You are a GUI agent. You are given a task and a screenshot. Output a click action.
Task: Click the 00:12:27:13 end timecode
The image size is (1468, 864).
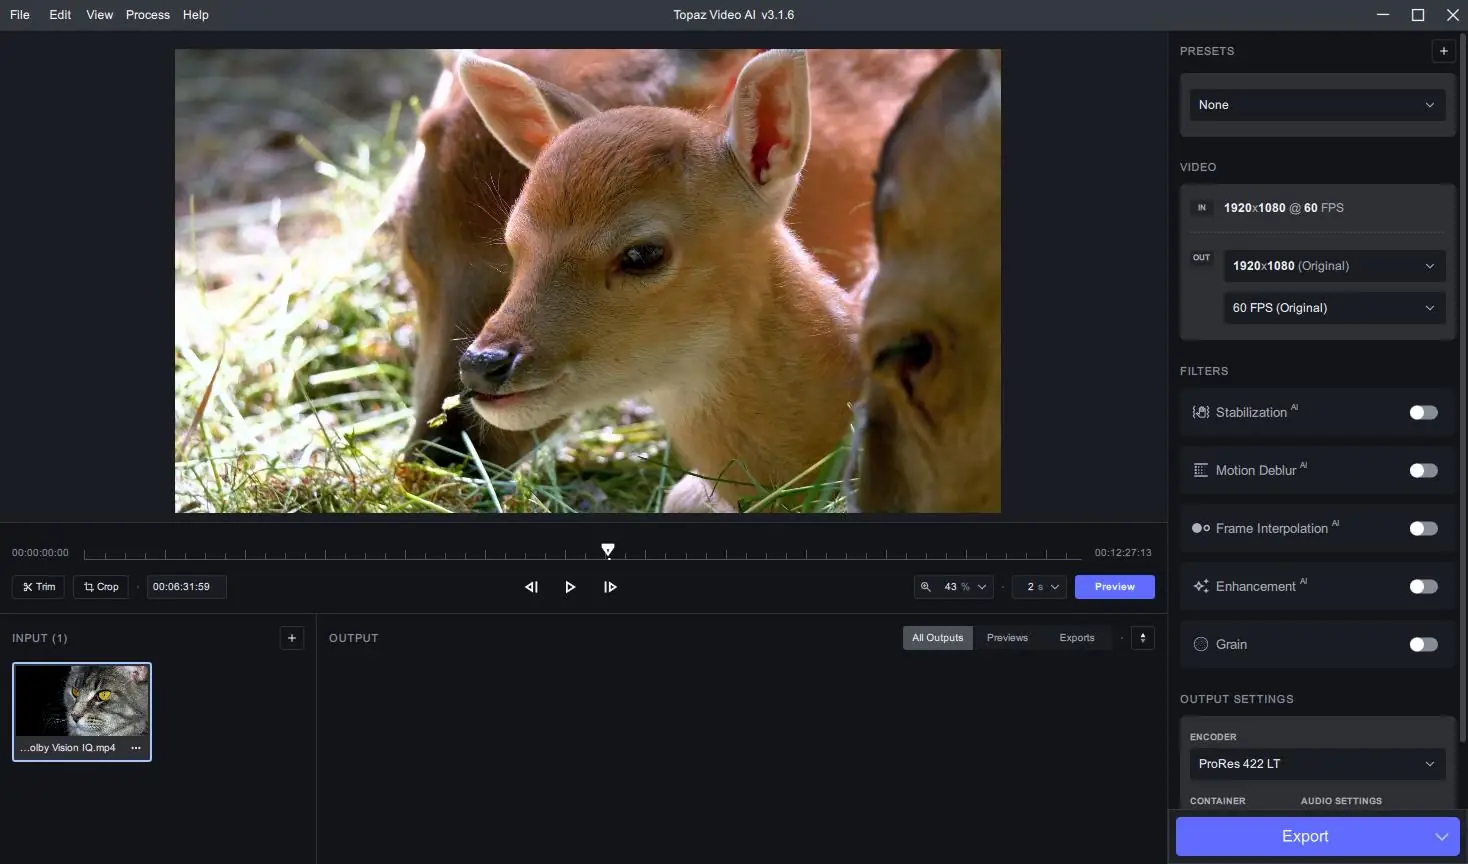pyautogui.click(x=1123, y=553)
